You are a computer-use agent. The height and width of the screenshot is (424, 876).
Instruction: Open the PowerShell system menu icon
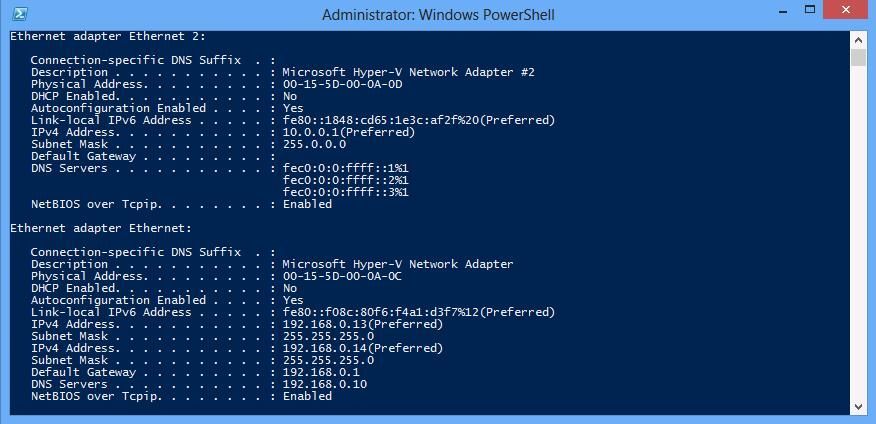[20, 14]
